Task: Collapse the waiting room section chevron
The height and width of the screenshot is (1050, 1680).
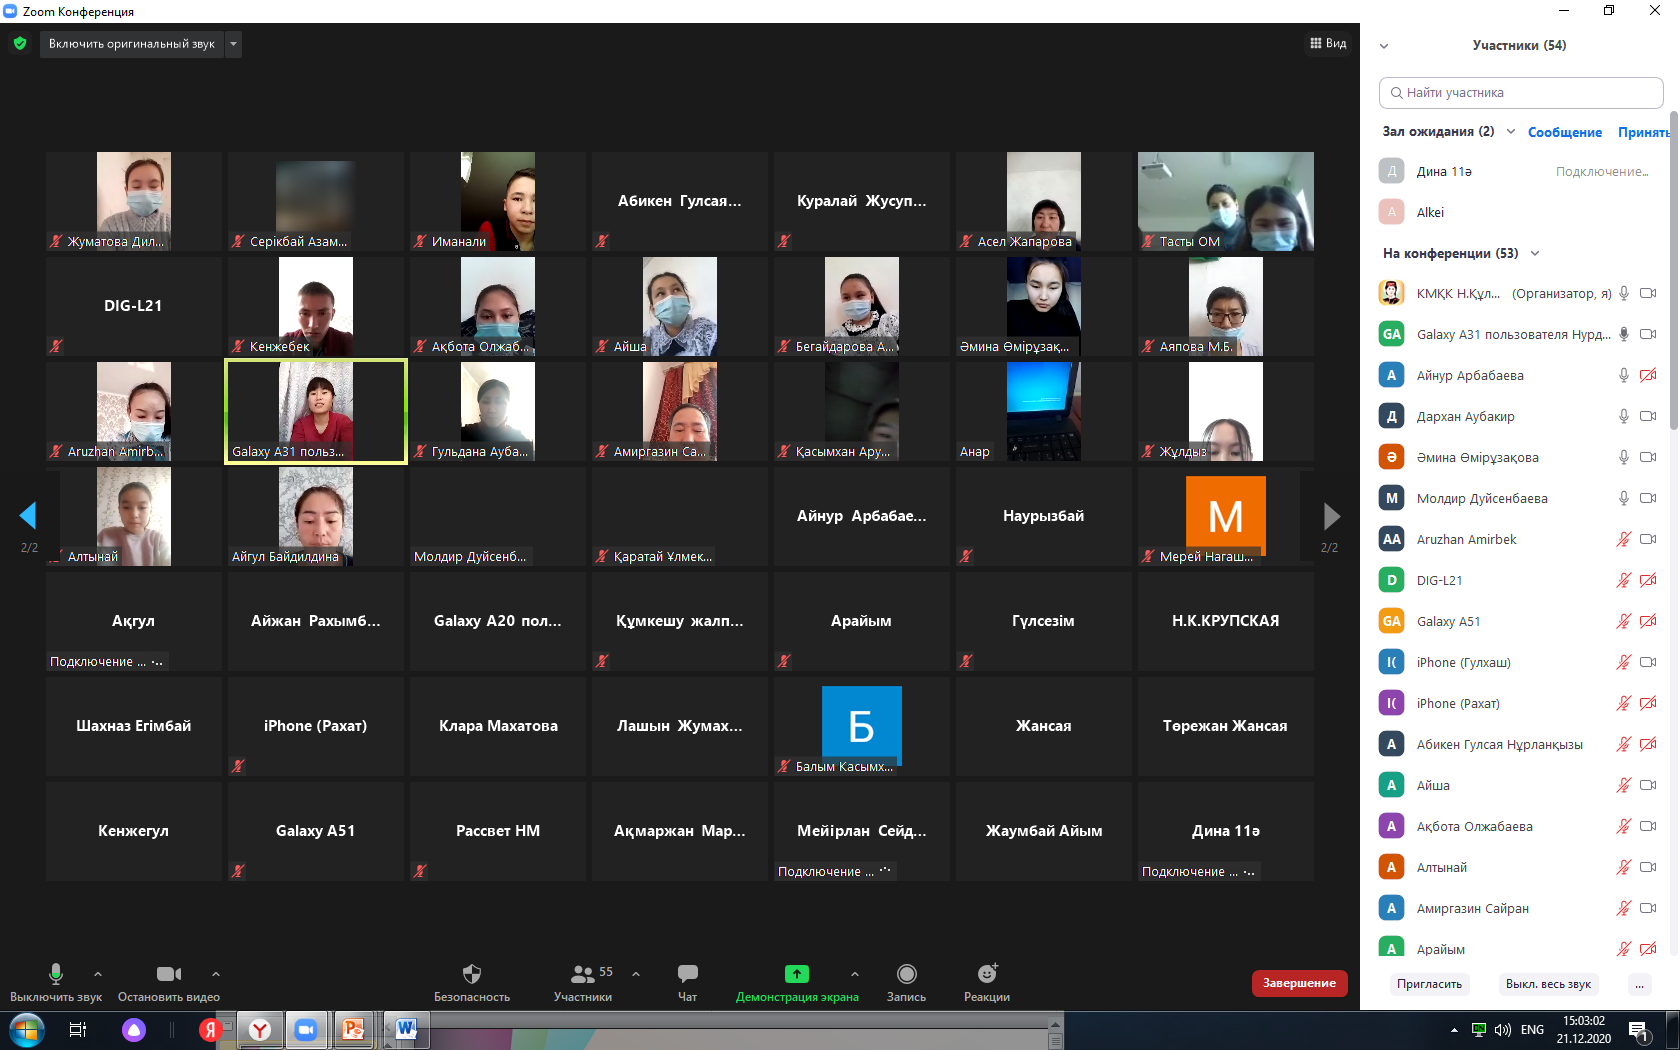Action: [x=1511, y=132]
